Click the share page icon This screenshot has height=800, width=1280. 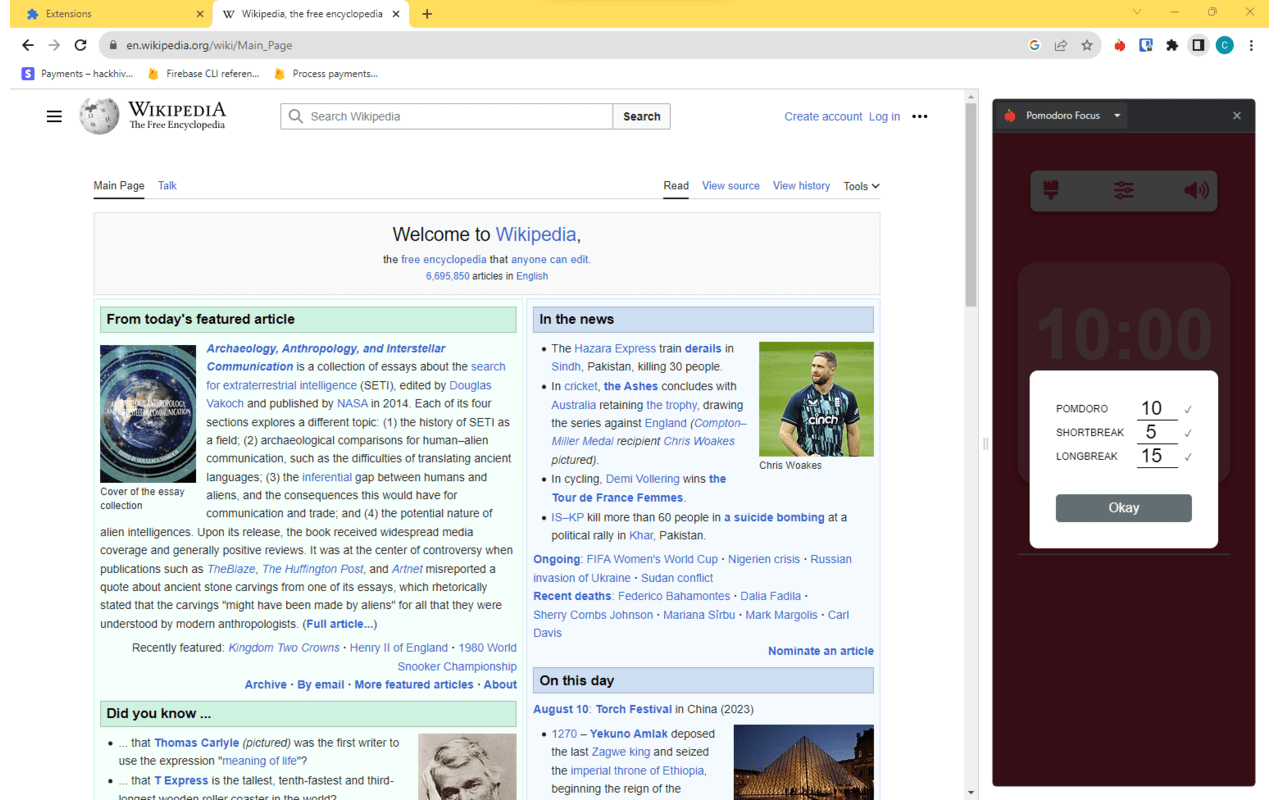coord(1060,45)
